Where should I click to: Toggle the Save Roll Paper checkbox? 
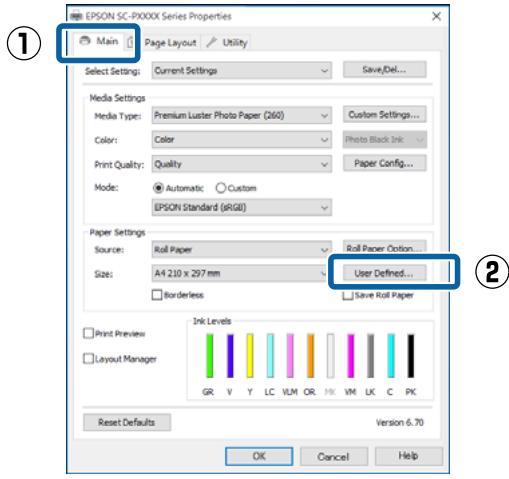click(x=348, y=295)
